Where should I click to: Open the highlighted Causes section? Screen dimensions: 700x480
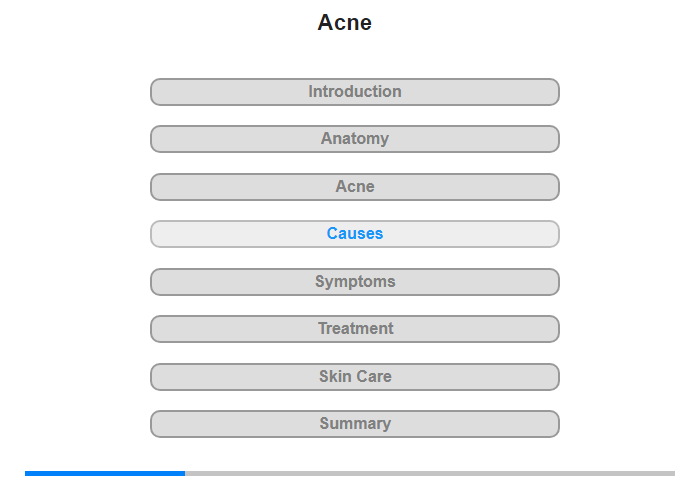354,234
